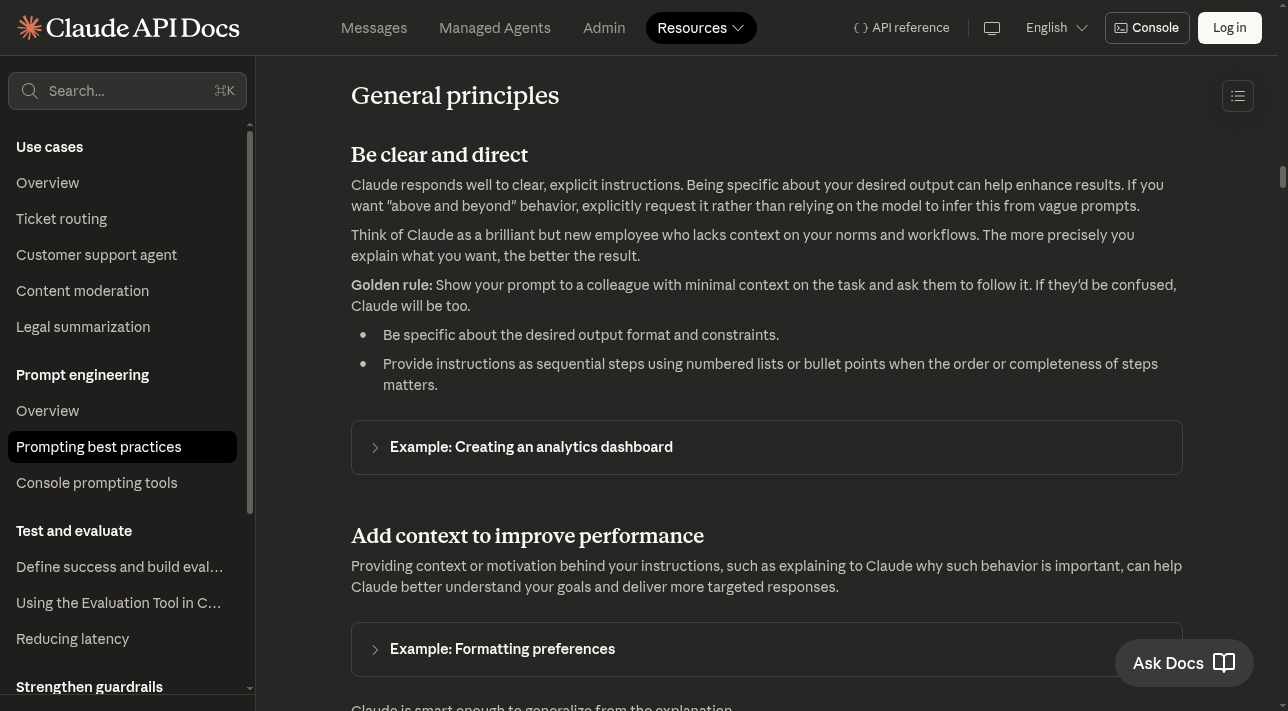Click the Strengthen guardrails section heading
The width and height of the screenshot is (1288, 711).
pyautogui.click(x=89, y=687)
